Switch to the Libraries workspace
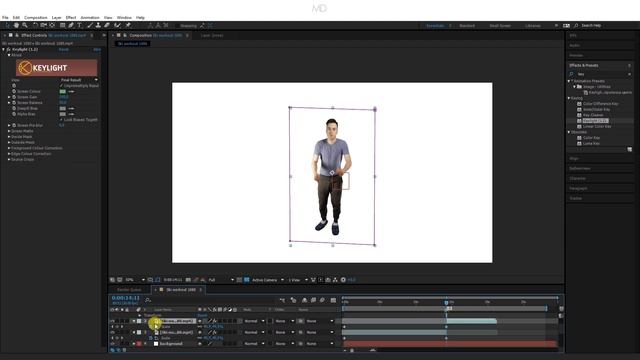Image resolution: width=640 pixels, height=360 pixels. (x=533, y=26)
